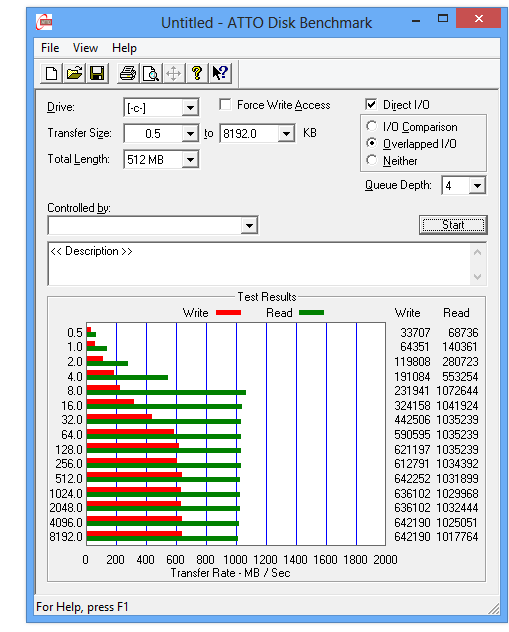Image resolution: width=509 pixels, height=632 pixels.
Task: Click the 8.0 KB green read bar
Action: point(166,392)
